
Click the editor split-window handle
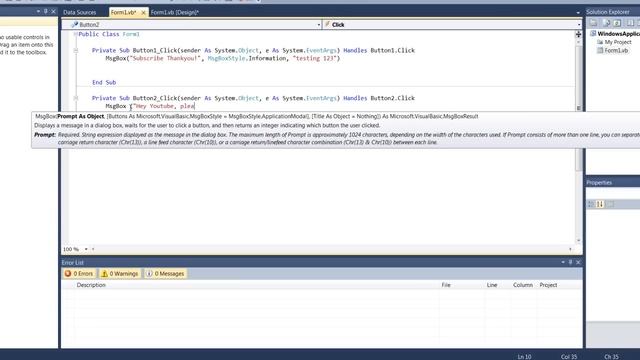(578, 34)
